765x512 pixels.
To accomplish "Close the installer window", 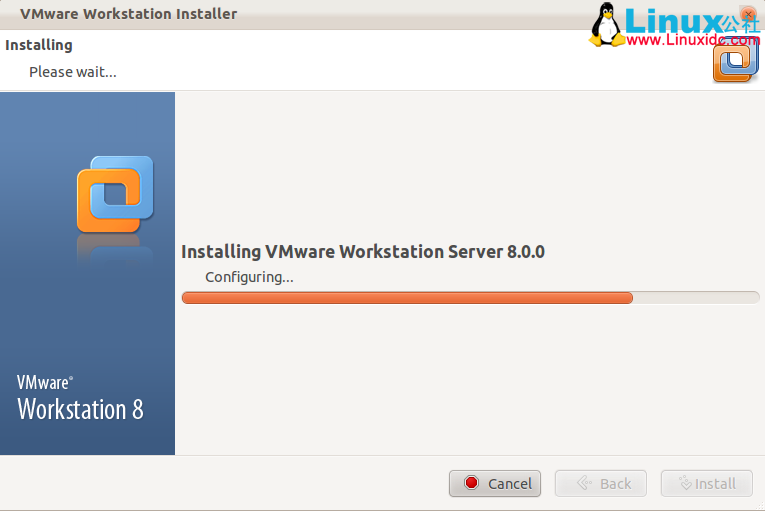I will click(748, 14).
